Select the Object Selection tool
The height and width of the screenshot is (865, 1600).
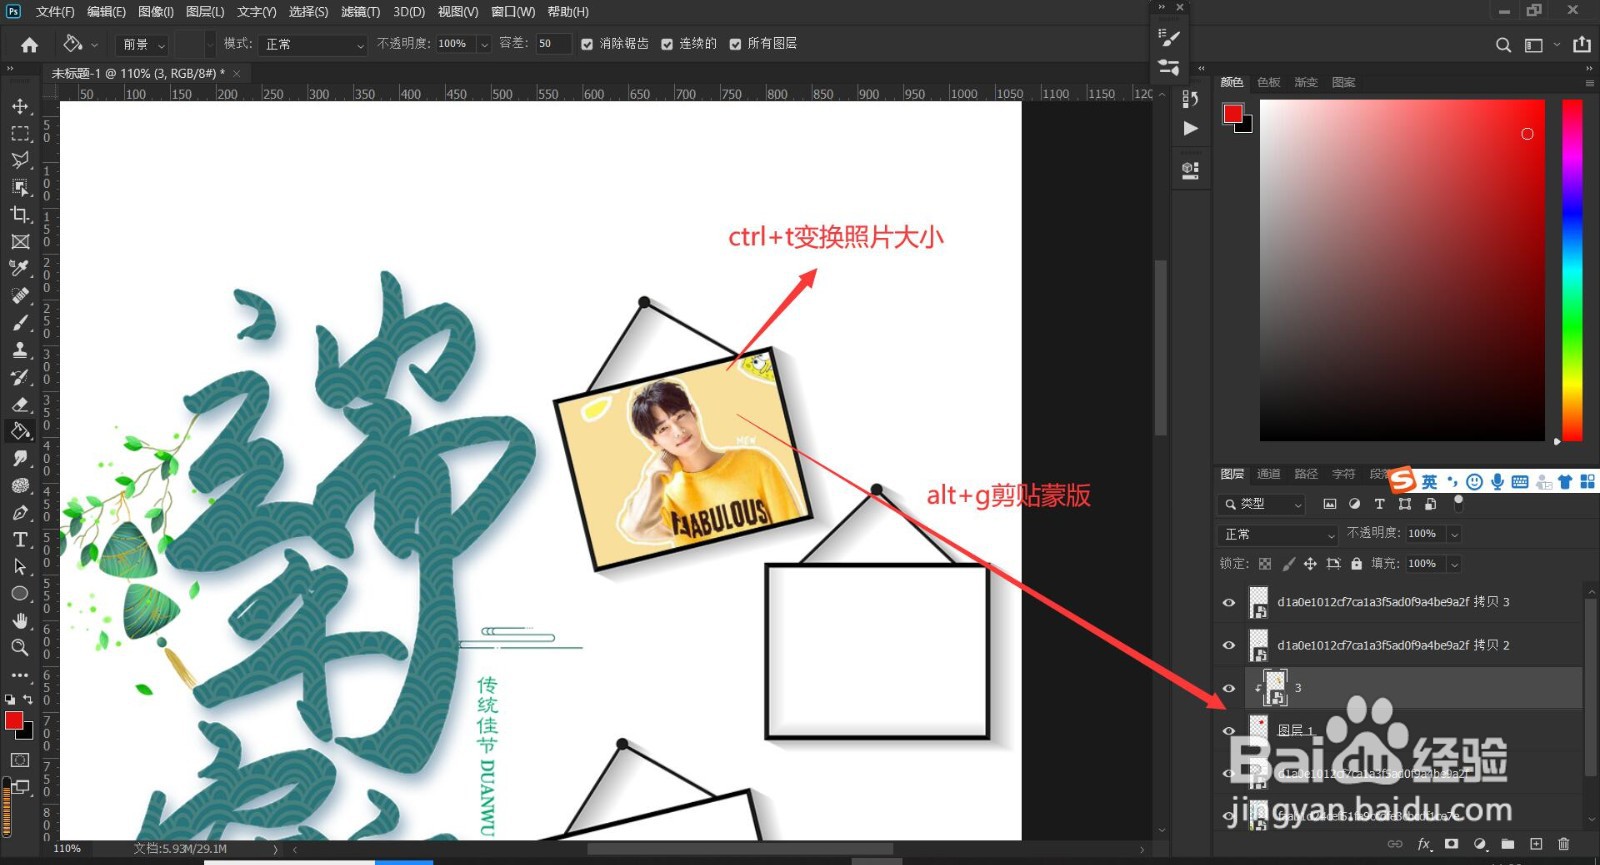(20, 187)
